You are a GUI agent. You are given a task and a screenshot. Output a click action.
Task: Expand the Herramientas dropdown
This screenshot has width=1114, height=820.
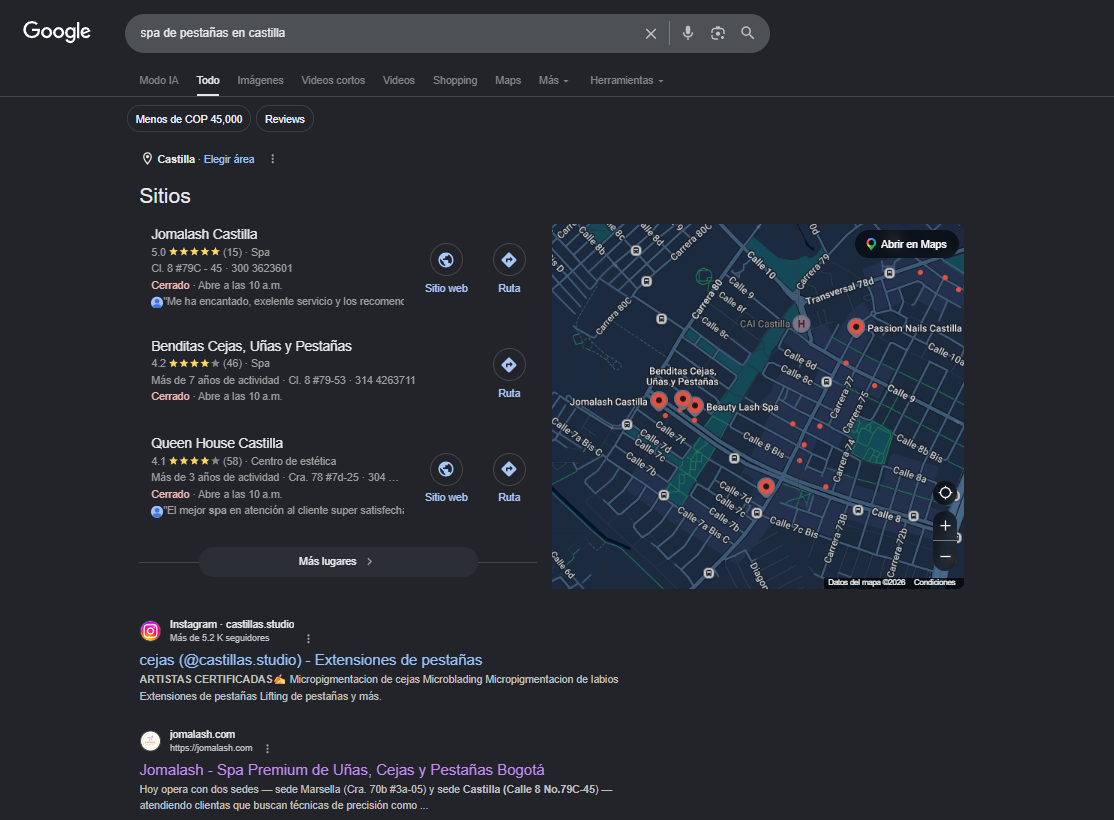coord(627,80)
